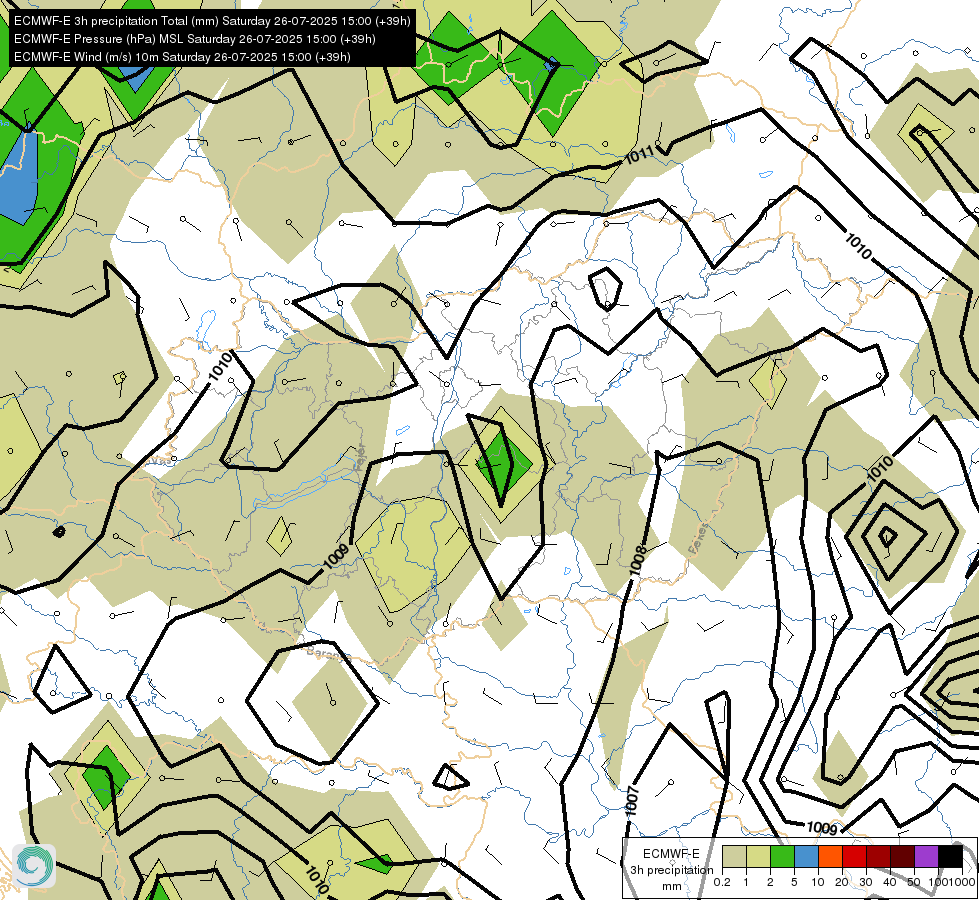This screenshot has height=900, width=979.
Task: Select the maroon 40–50 mm legend swatch
Action: 902,856
